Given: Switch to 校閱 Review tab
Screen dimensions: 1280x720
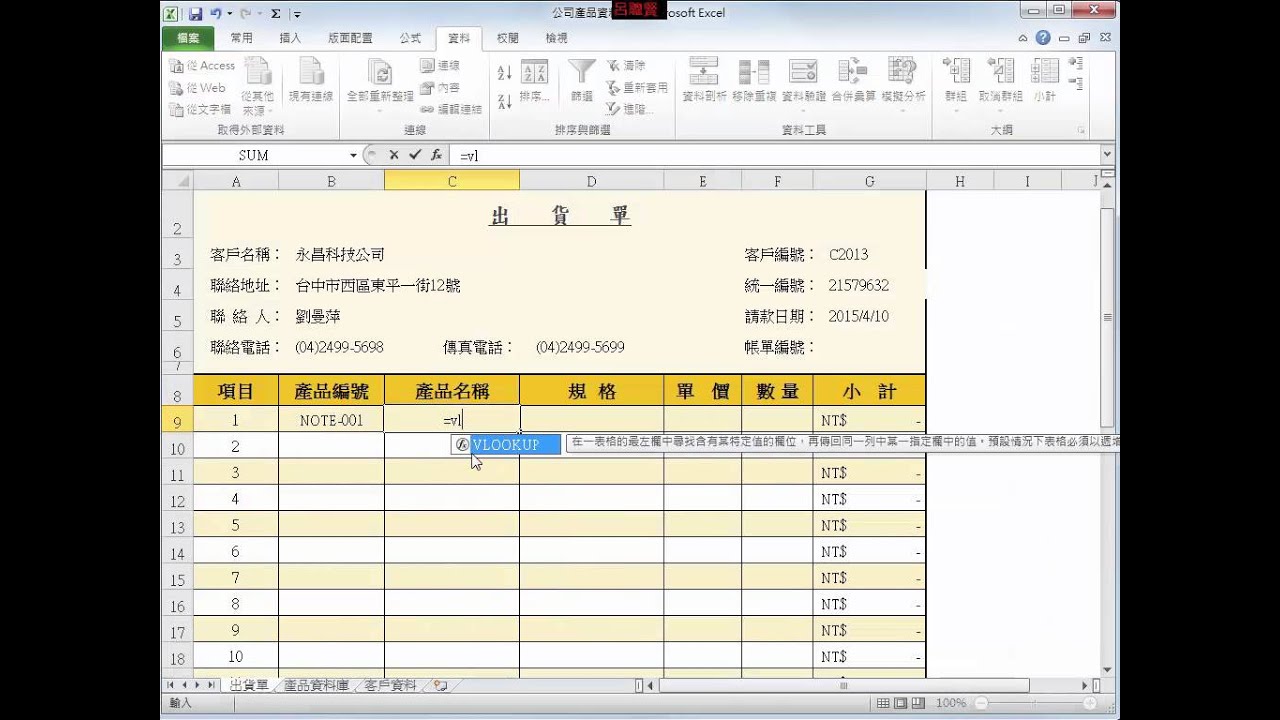Looking at the screenshot, I should point(507,38).
